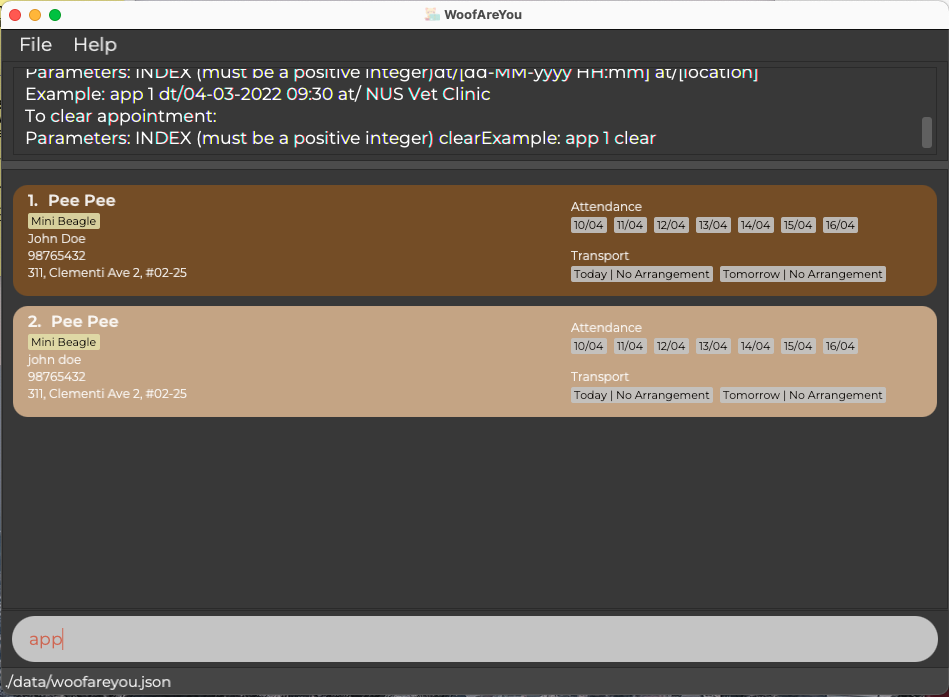Click Mini Beagle tag in card 2
949x697 pixels.
pyautogui.click(x=64, y=342)
